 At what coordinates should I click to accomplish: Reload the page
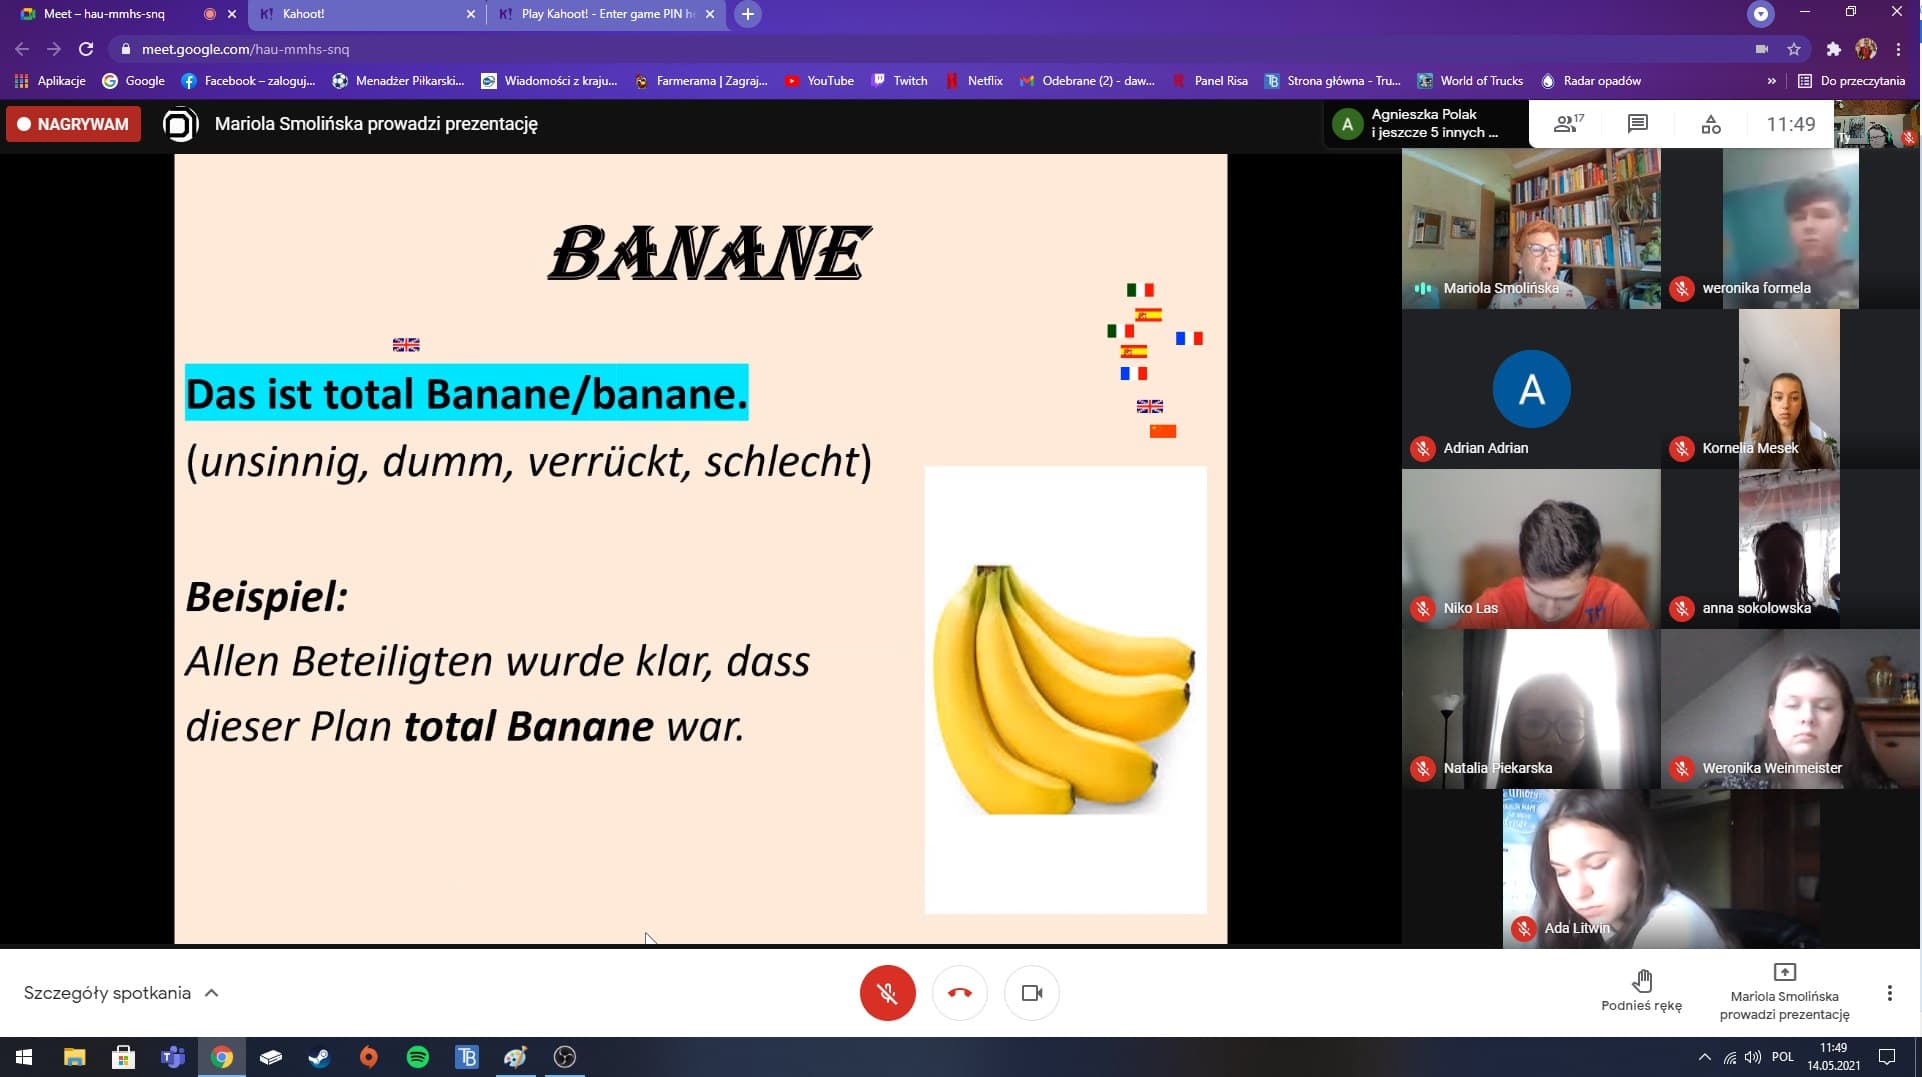(86, 49)
